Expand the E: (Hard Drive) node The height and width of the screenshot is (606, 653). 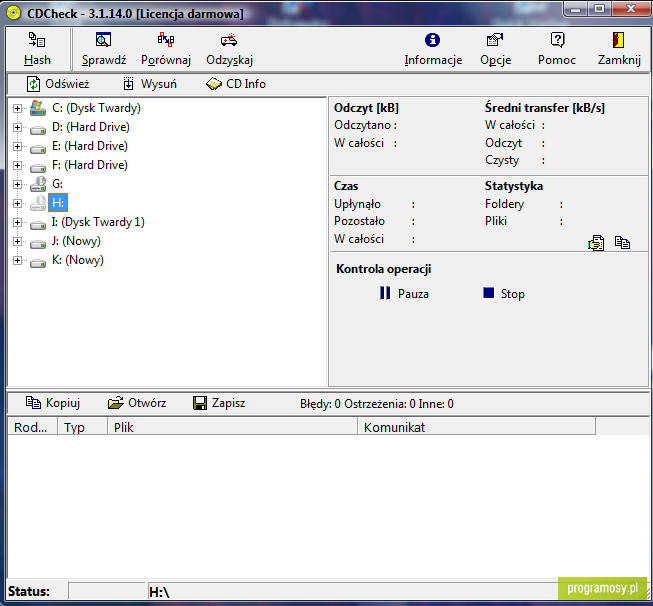click(17, 146)
